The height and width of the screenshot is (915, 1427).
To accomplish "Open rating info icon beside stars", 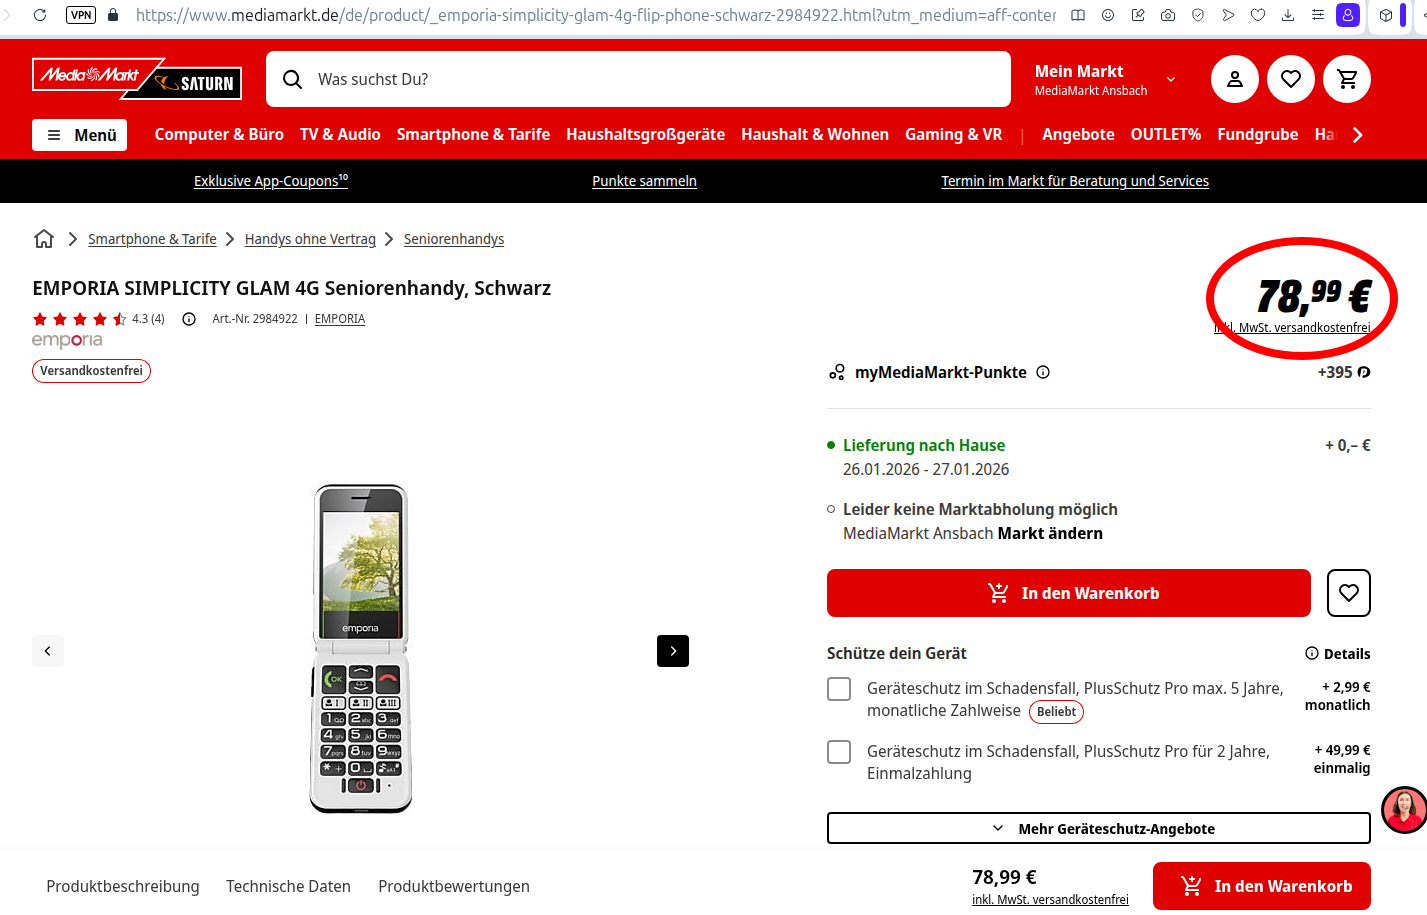I will click(x=188, y=319).
